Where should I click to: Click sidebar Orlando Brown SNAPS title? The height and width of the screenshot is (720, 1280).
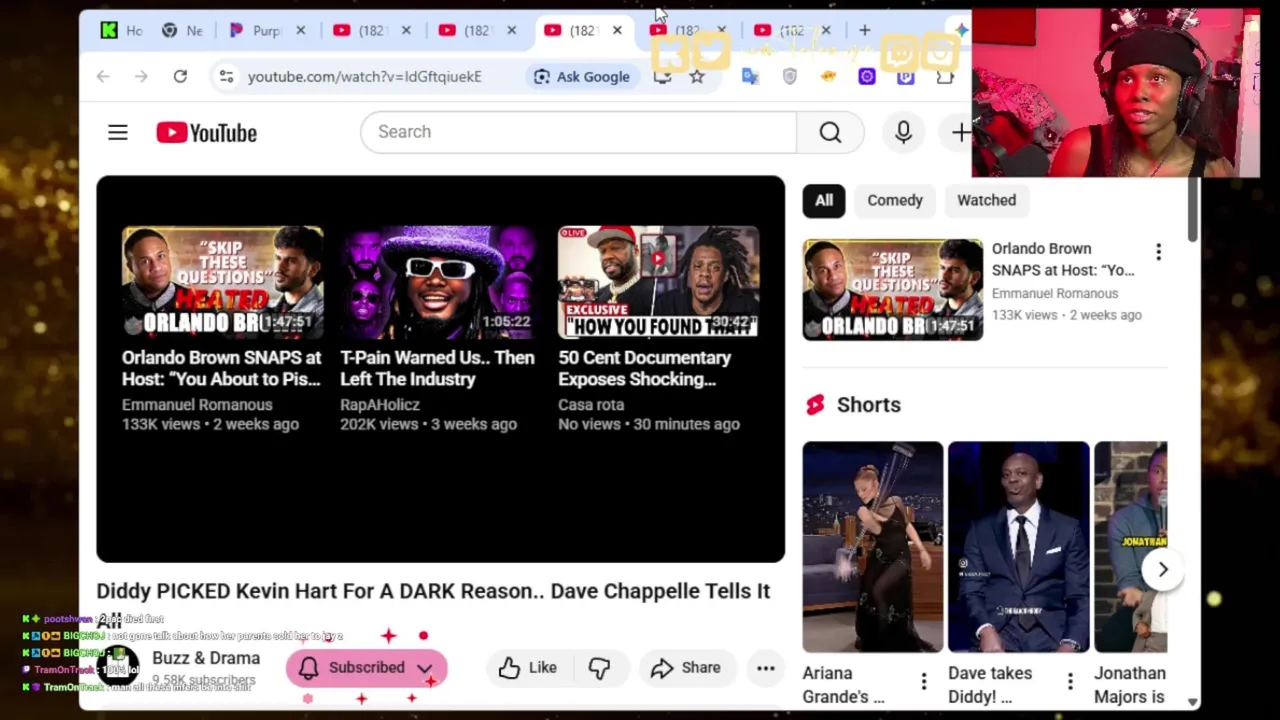(x=1063, y=259)
